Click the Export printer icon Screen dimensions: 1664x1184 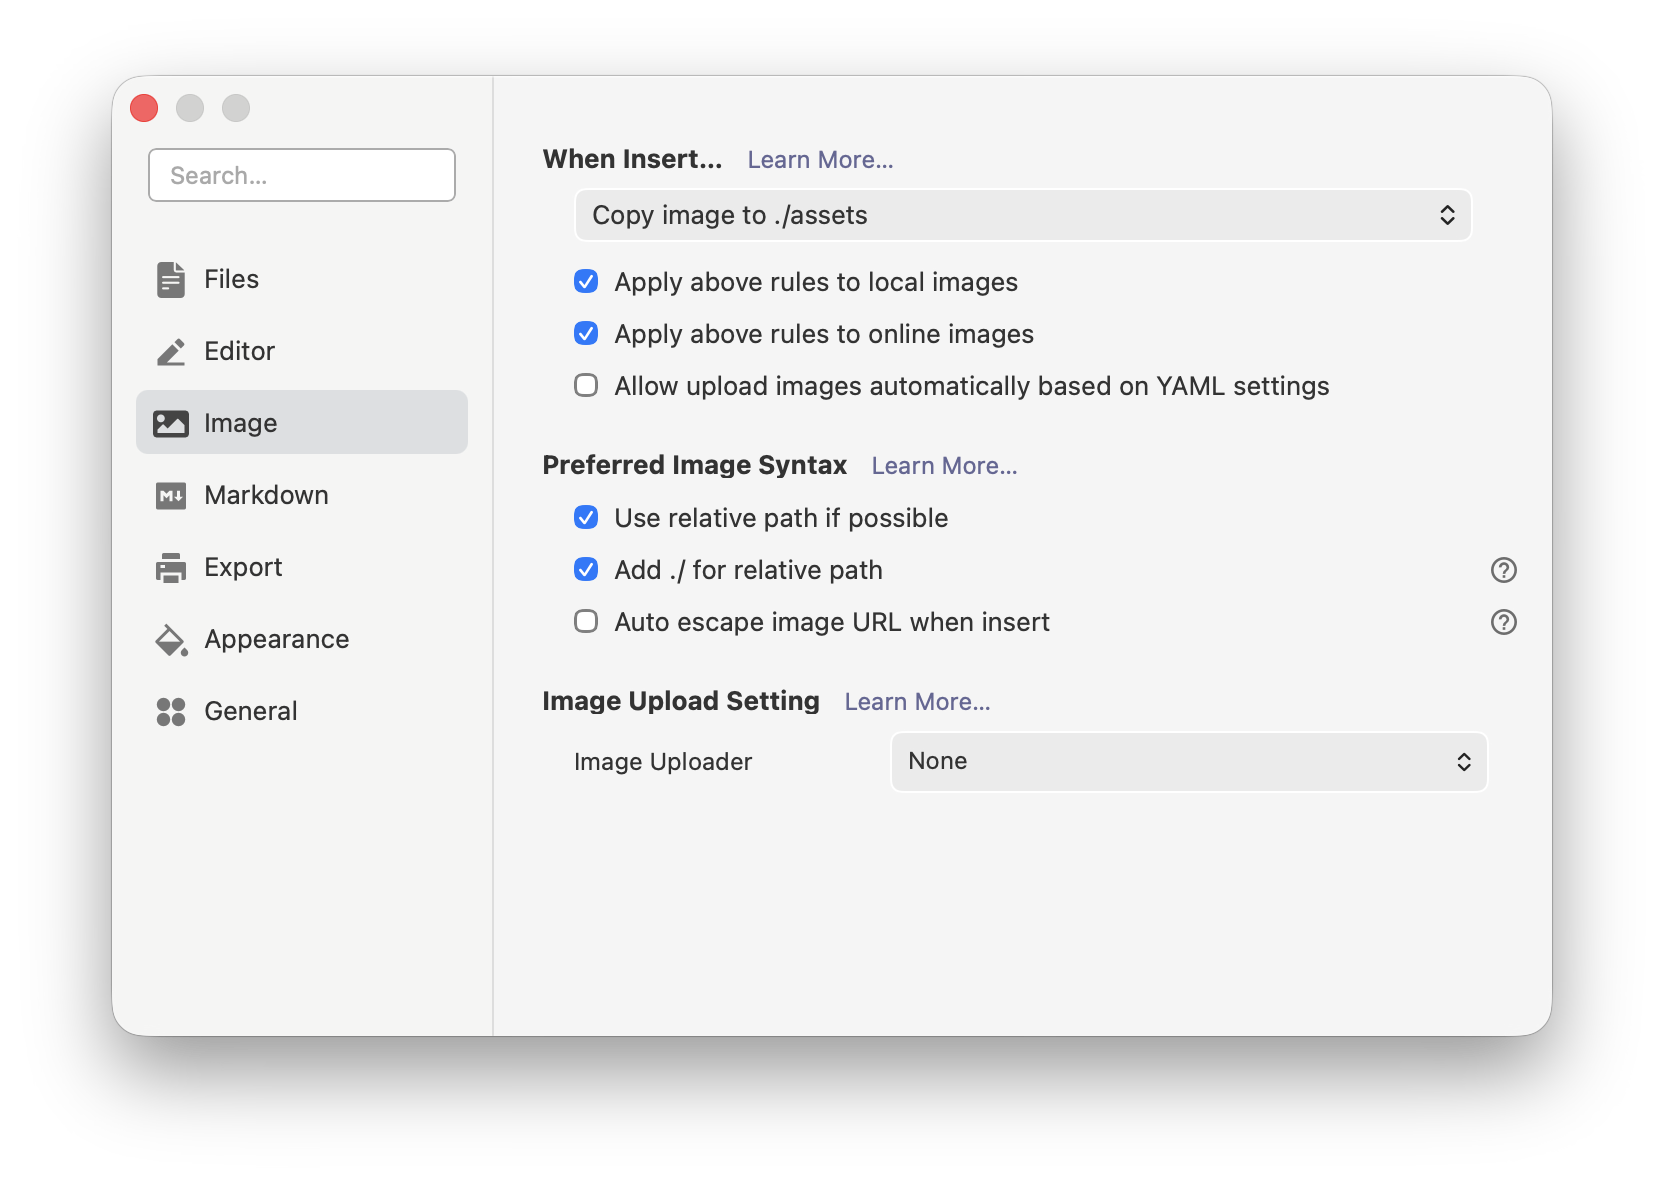click(171, 566)
